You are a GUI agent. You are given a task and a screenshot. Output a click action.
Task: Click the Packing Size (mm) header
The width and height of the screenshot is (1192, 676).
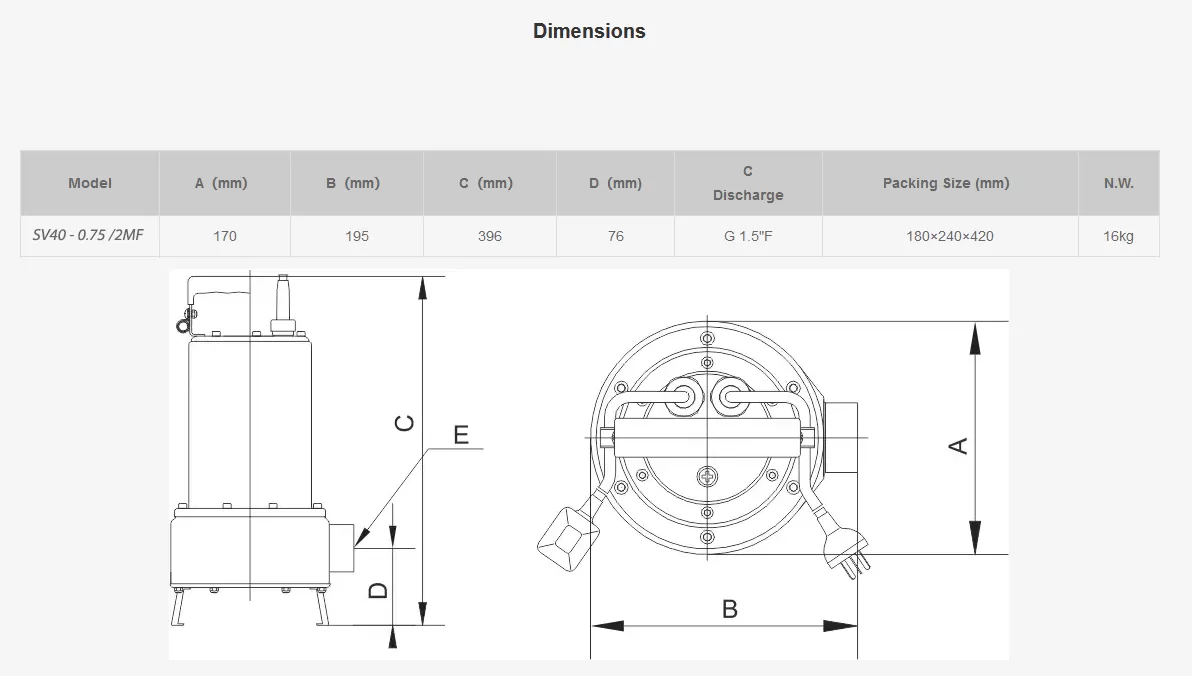pyautogui.click(x=946, y=183)
